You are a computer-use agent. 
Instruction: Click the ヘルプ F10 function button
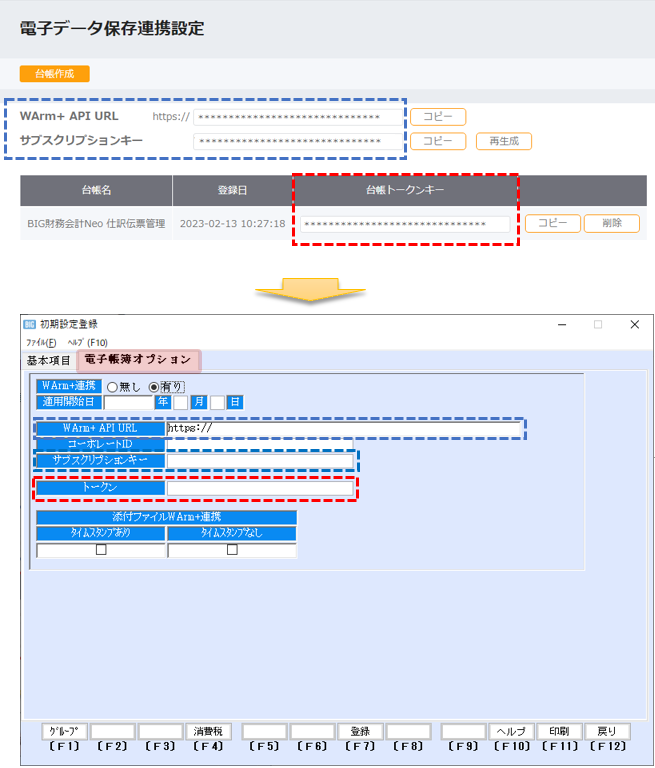point(511,731)
